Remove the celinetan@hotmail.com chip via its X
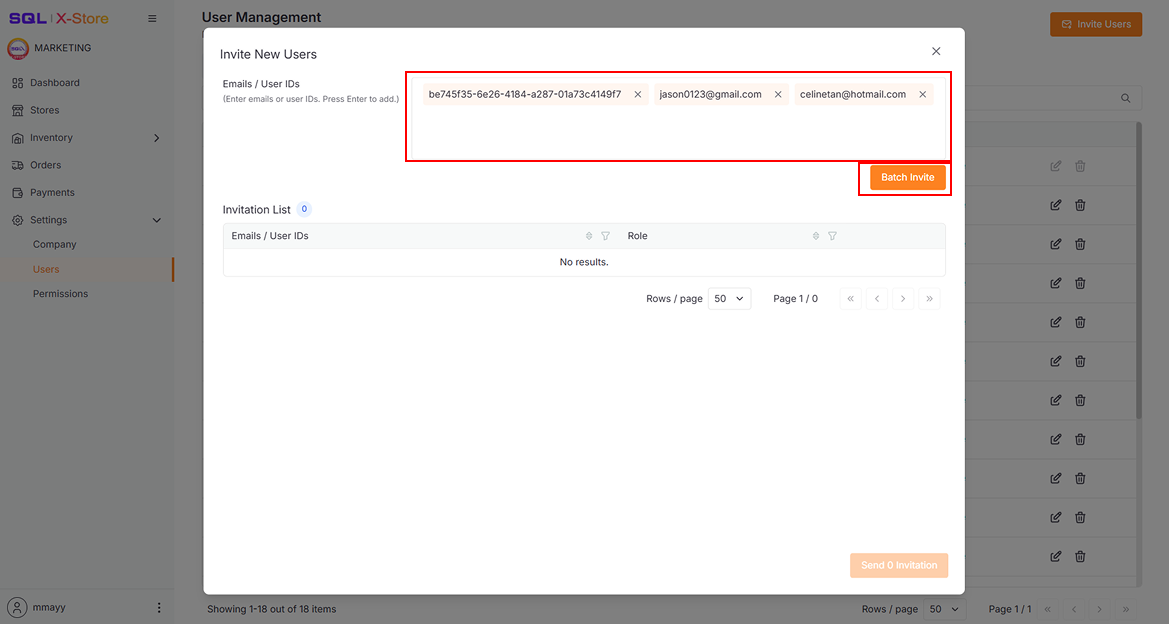 922,94
